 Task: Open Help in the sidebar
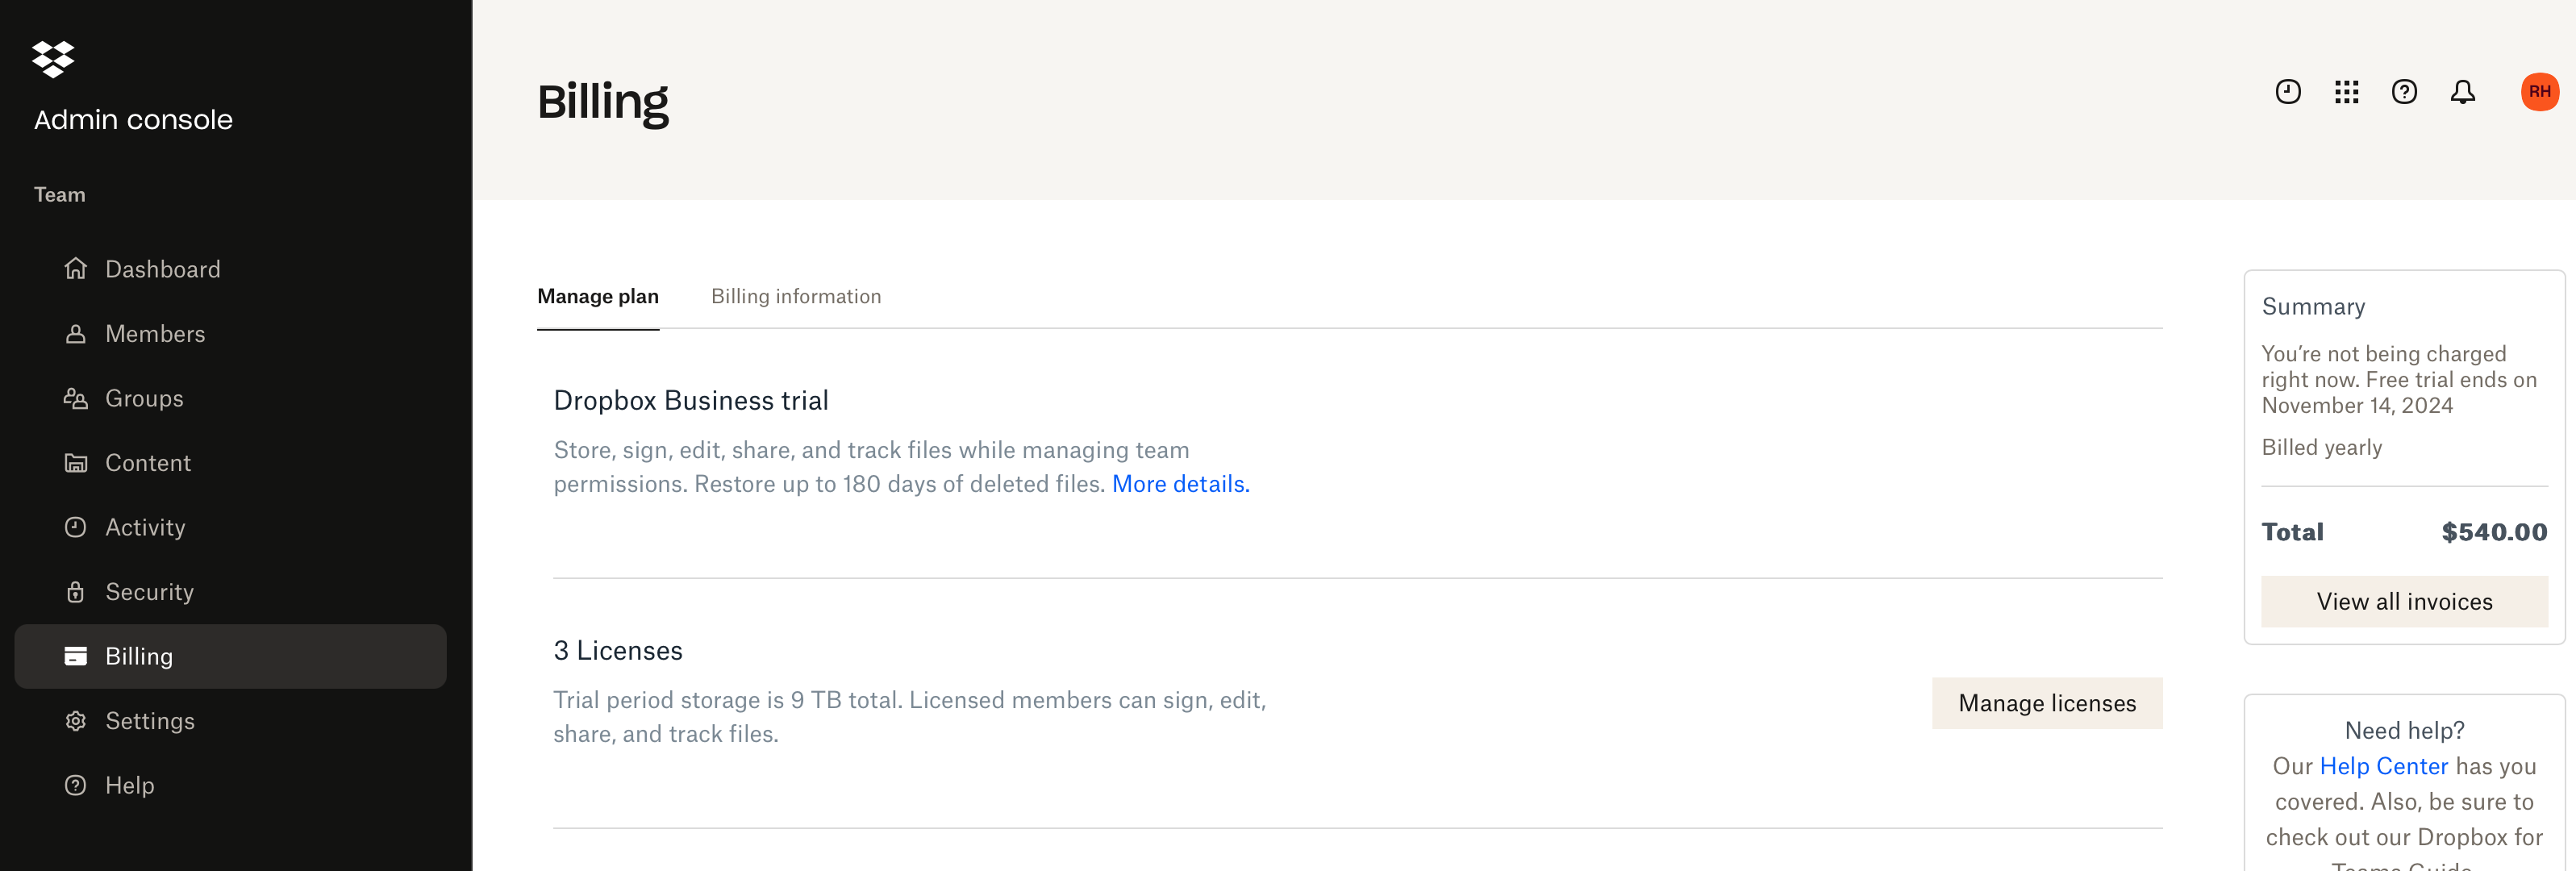pyautogui.click(x=129, y=785)
